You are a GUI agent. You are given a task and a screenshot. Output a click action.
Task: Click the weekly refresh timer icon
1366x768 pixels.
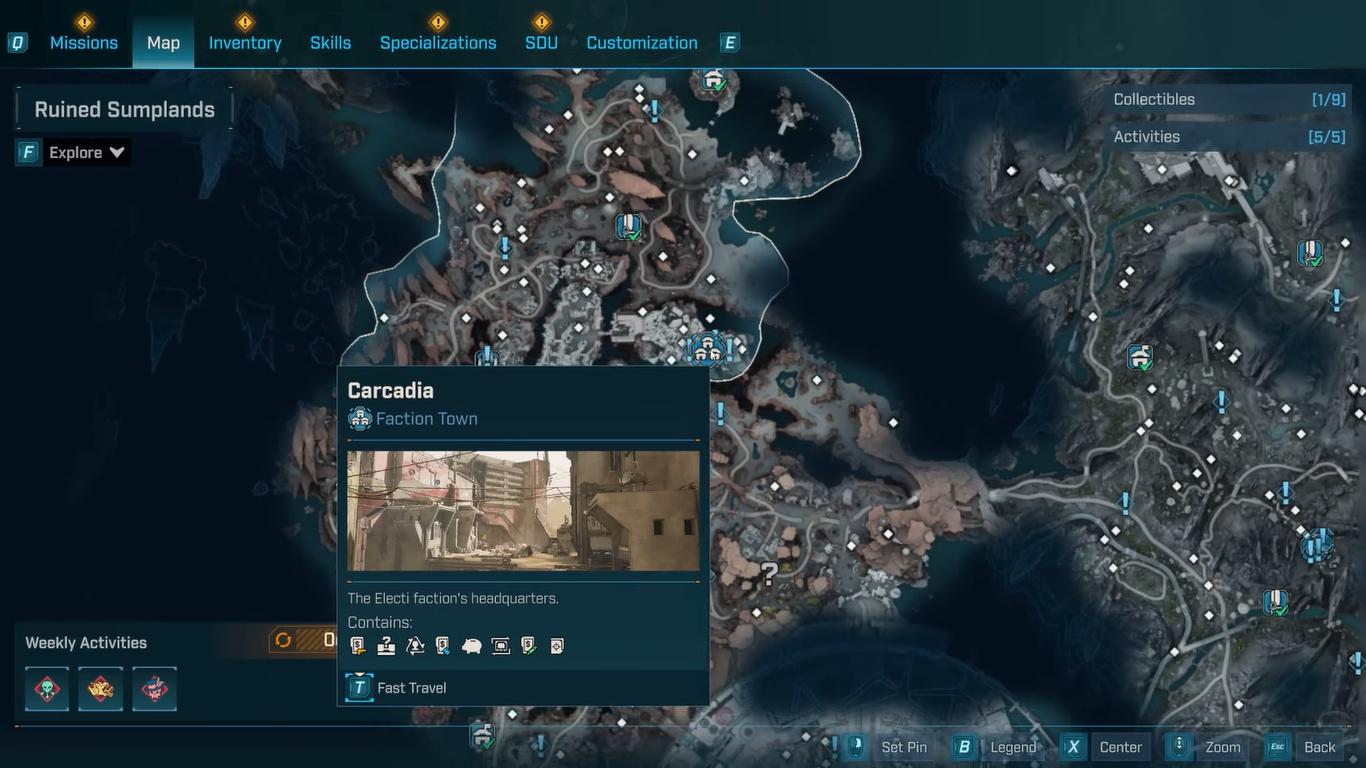283,640
